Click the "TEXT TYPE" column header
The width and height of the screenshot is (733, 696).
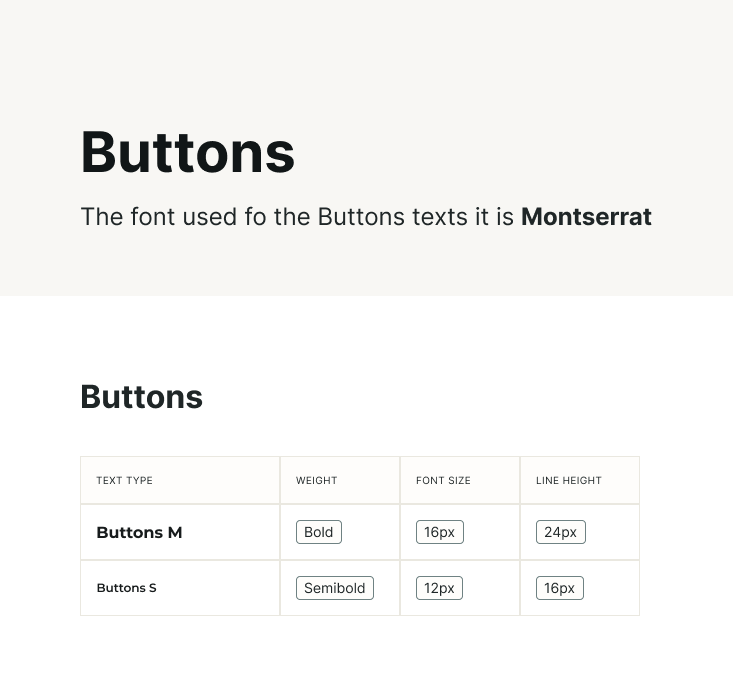pos(124,481)
